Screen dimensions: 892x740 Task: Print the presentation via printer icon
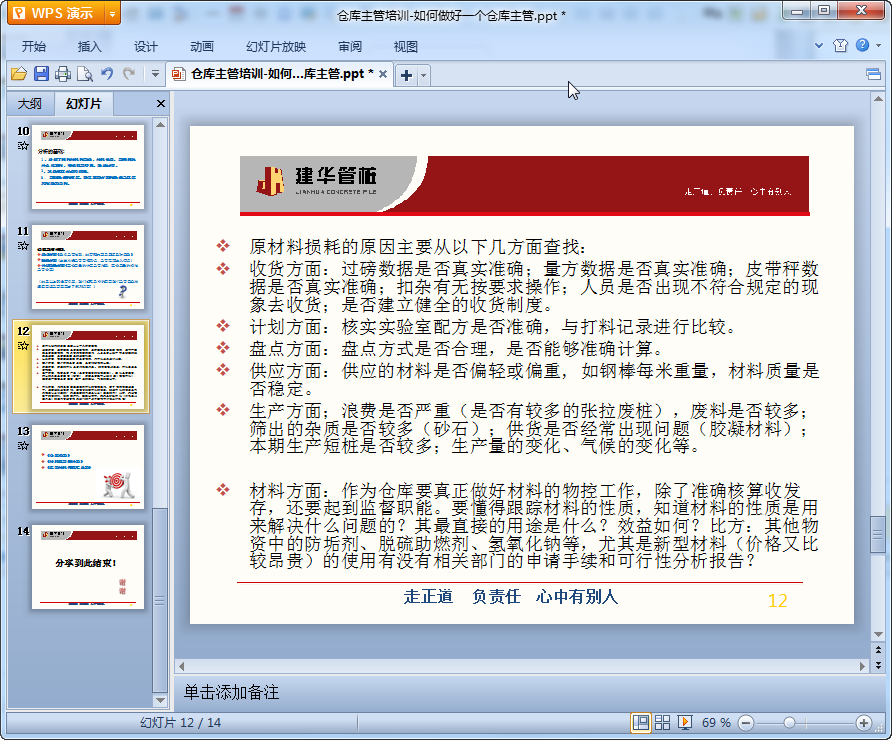tap(63, 74)
